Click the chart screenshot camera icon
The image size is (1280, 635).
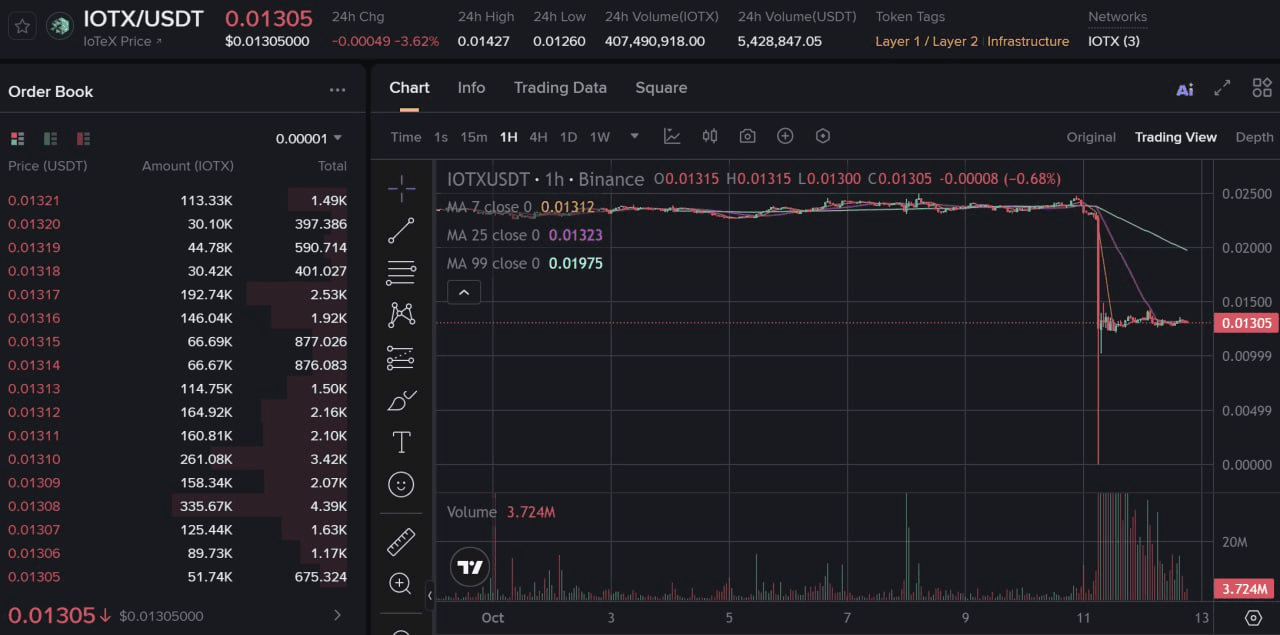coord(747,136)
